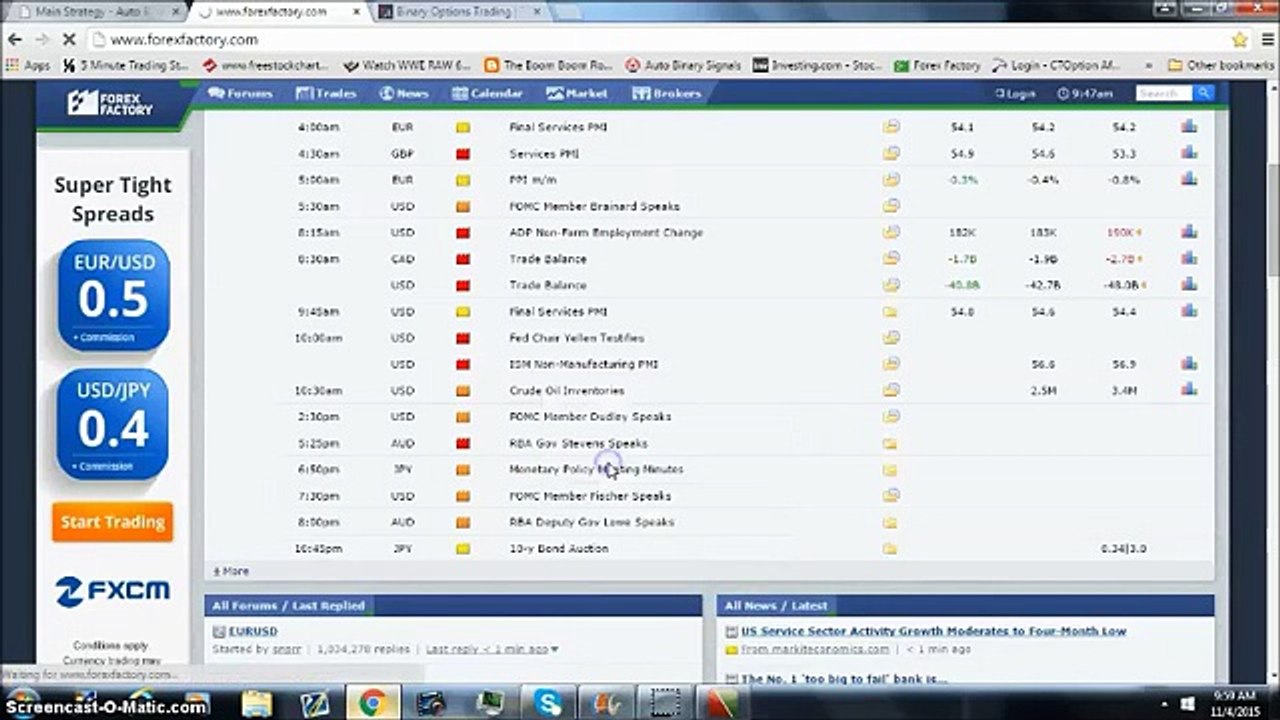
Task: Open the Other bookmarks folder
Action: [x=1220, y=65]
